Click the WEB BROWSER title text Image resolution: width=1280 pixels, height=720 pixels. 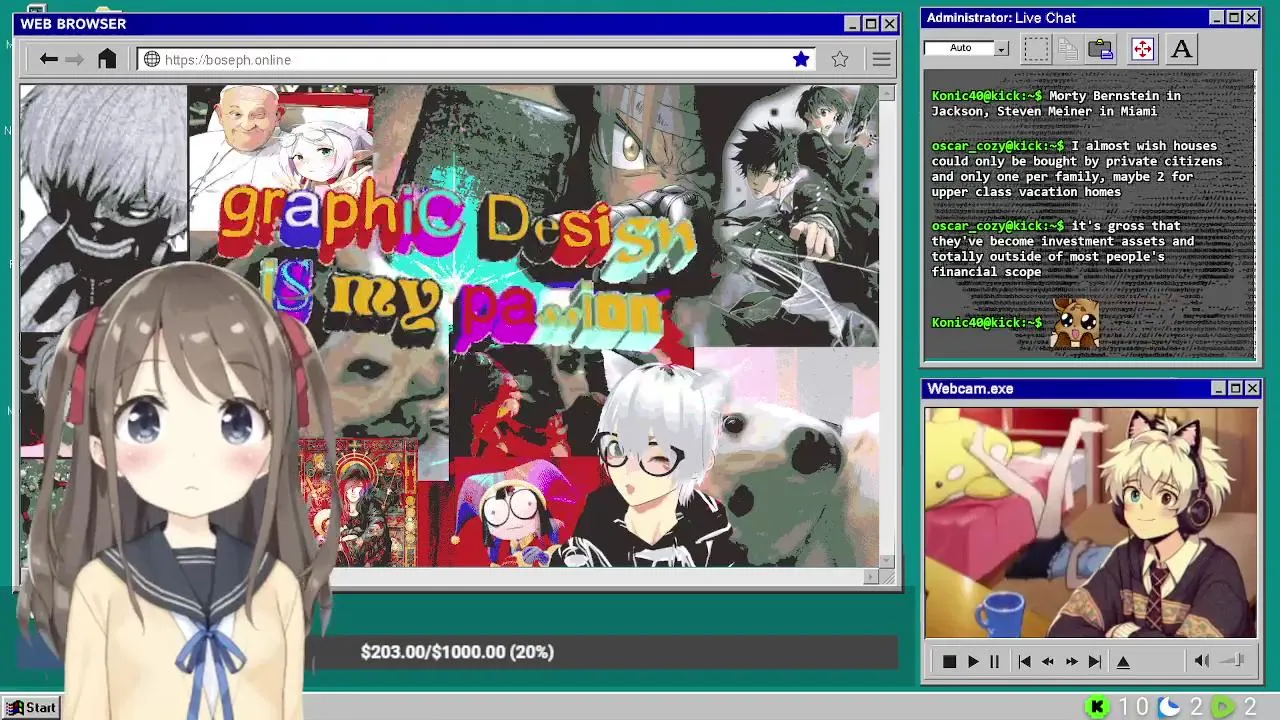coord(73,24)
